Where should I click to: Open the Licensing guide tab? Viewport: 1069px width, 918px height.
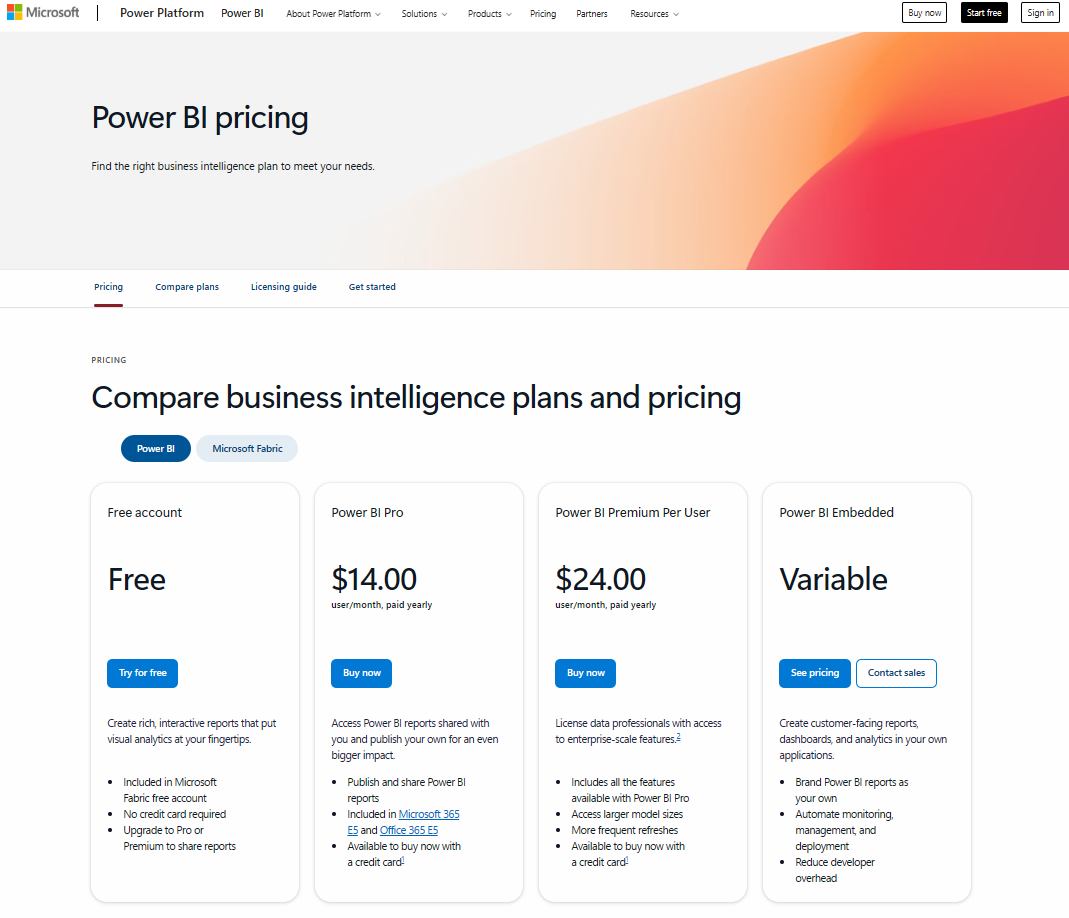[x=283, y=287]
